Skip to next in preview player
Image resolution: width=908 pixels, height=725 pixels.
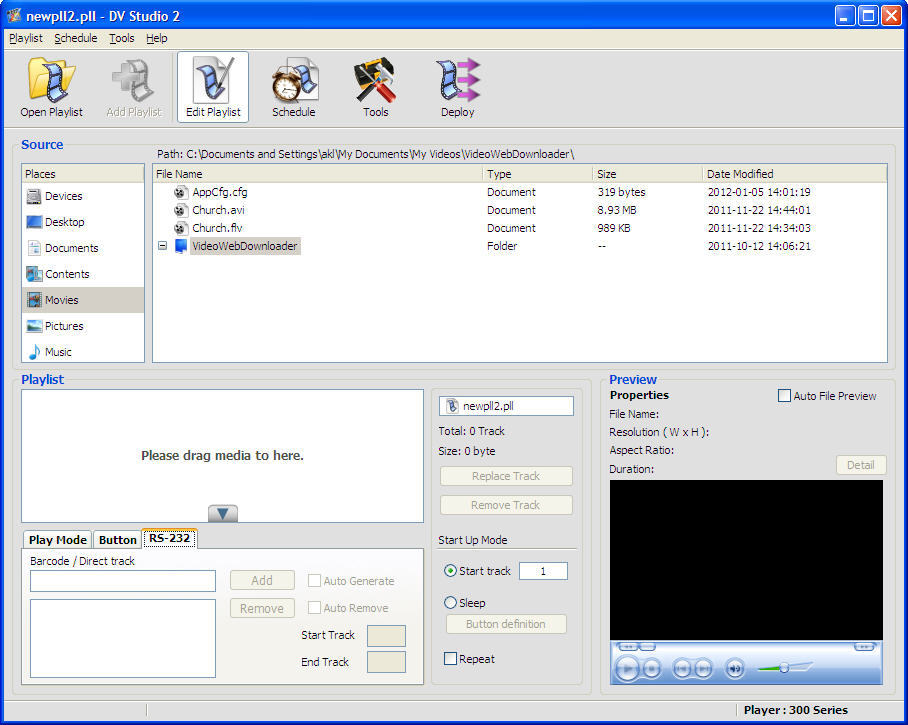click(703, 669)
